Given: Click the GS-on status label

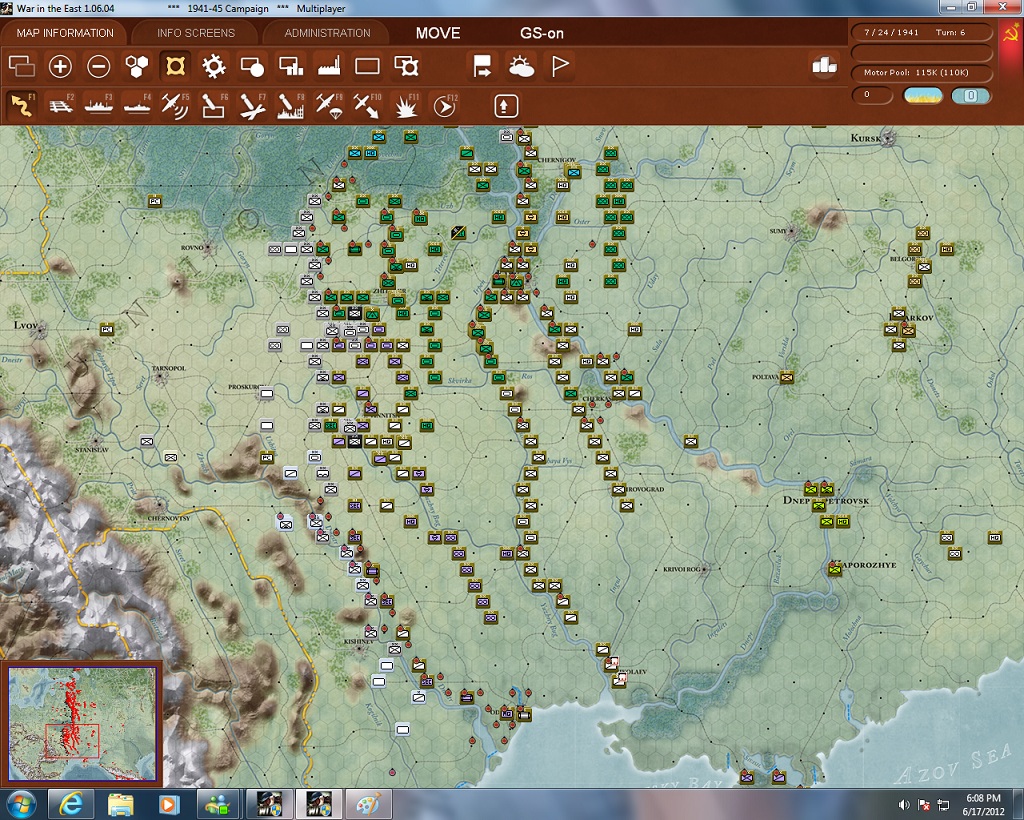Looking at the screenshot, I should (x=541, y=33).
